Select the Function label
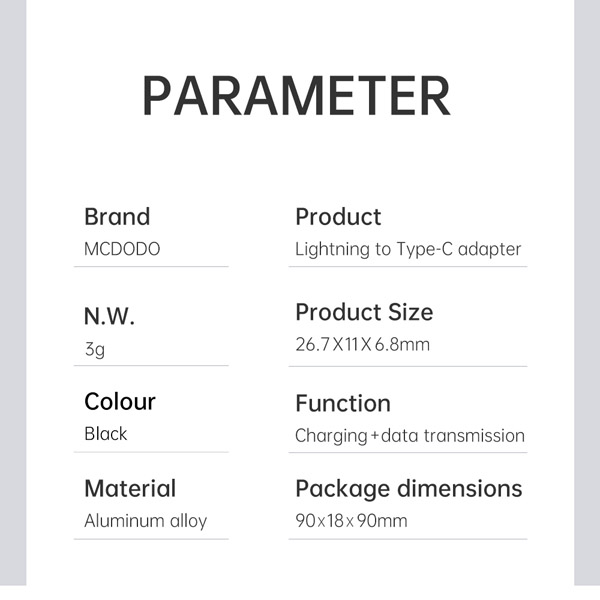Image resolution: width=600 pixels, height=600 pixels. point(343,404)
